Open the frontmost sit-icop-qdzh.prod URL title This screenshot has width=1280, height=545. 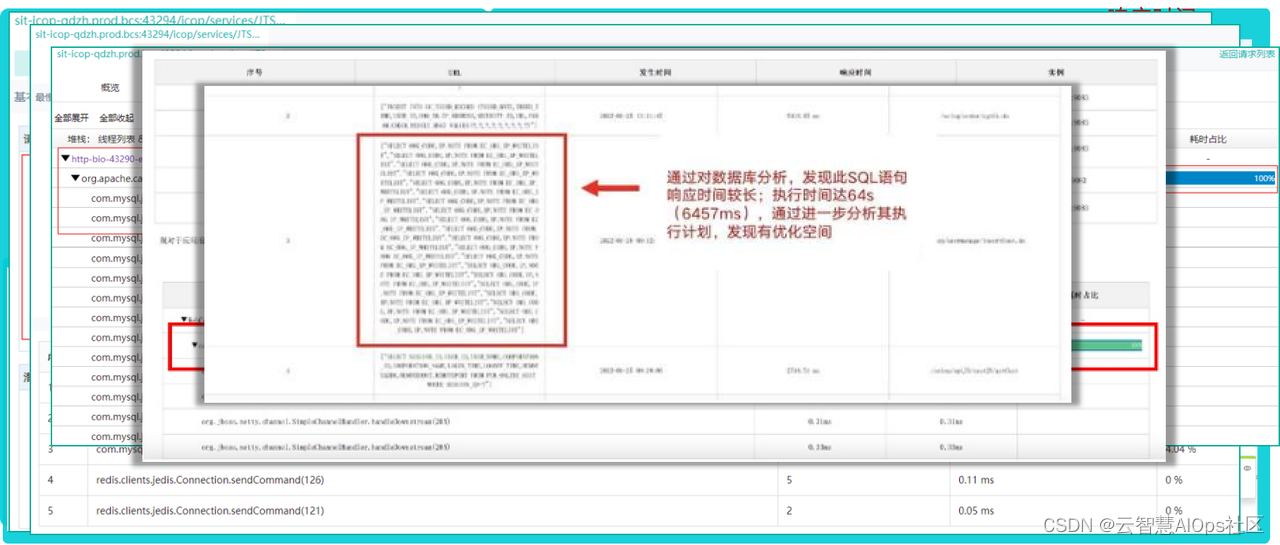pyautogui.click(x=99, y=54)
